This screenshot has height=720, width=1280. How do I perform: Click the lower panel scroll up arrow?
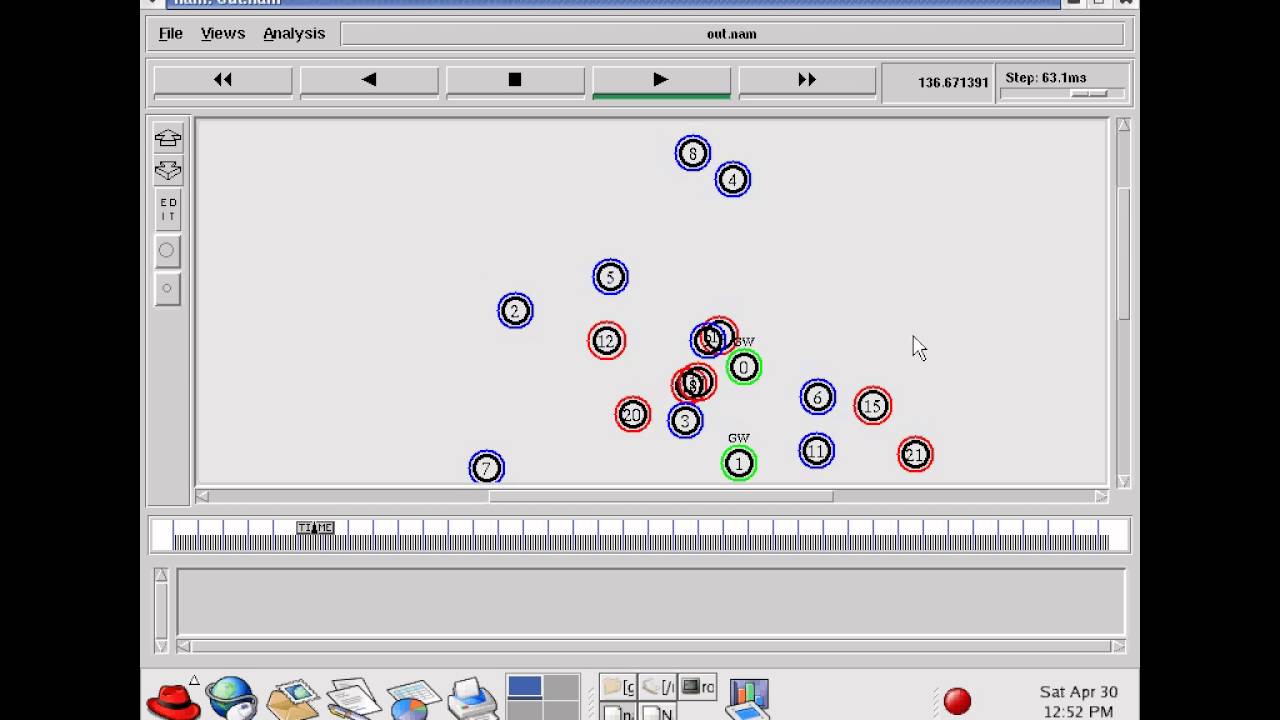[160, 575]
